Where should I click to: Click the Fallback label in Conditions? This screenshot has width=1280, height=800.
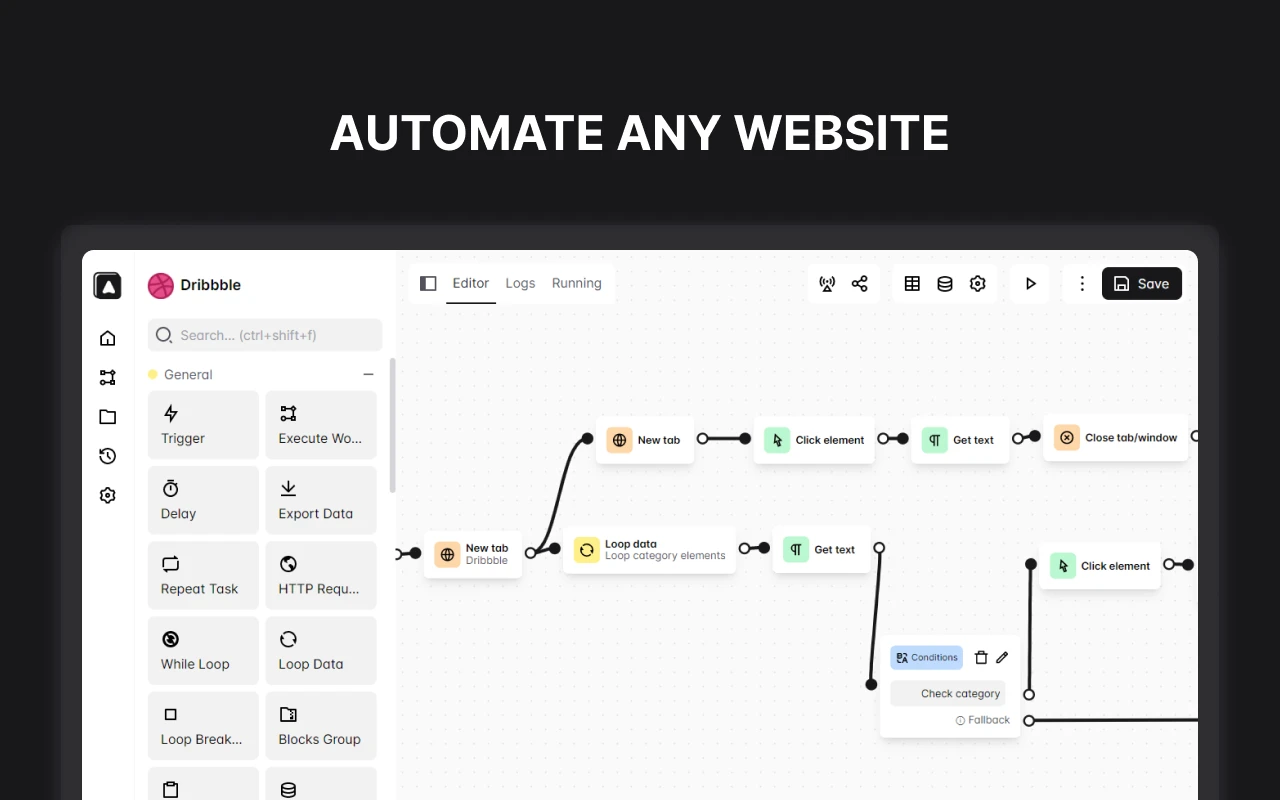coord(983,720)
